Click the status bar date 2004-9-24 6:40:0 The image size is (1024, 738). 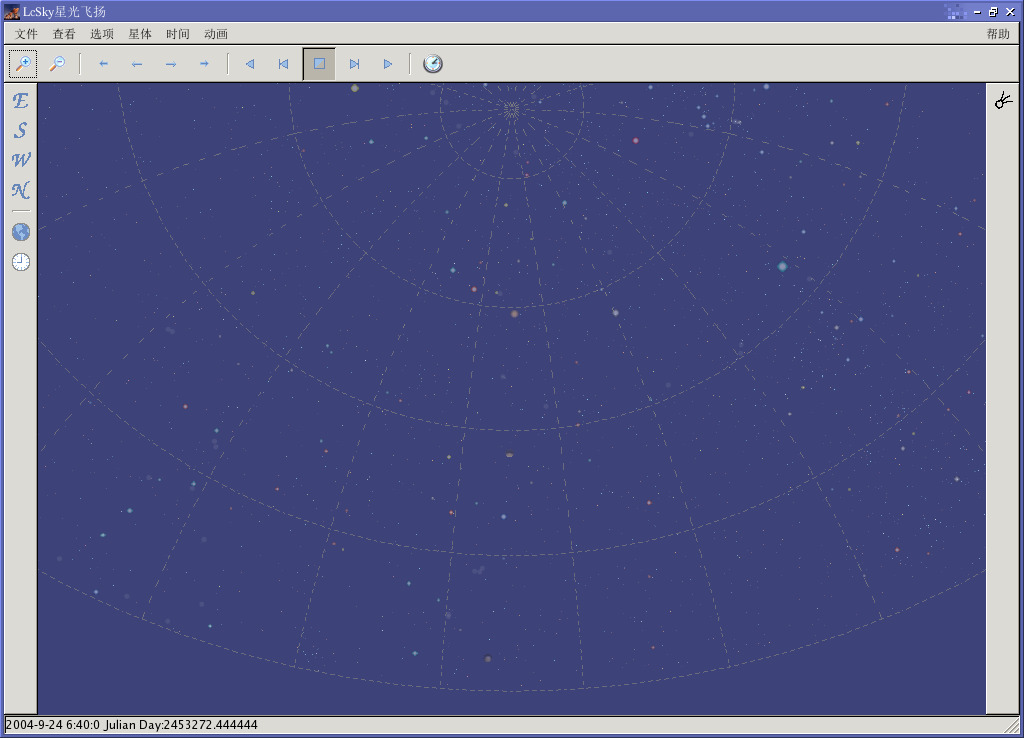(53, 725)
